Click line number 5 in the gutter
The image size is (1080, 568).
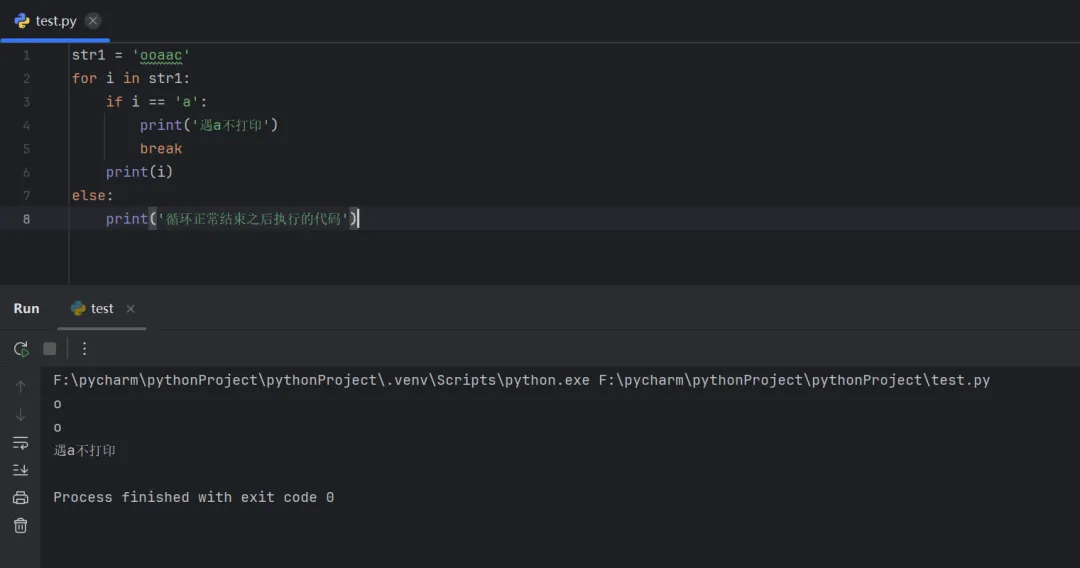pyautogui.click(x=26, y=149)
